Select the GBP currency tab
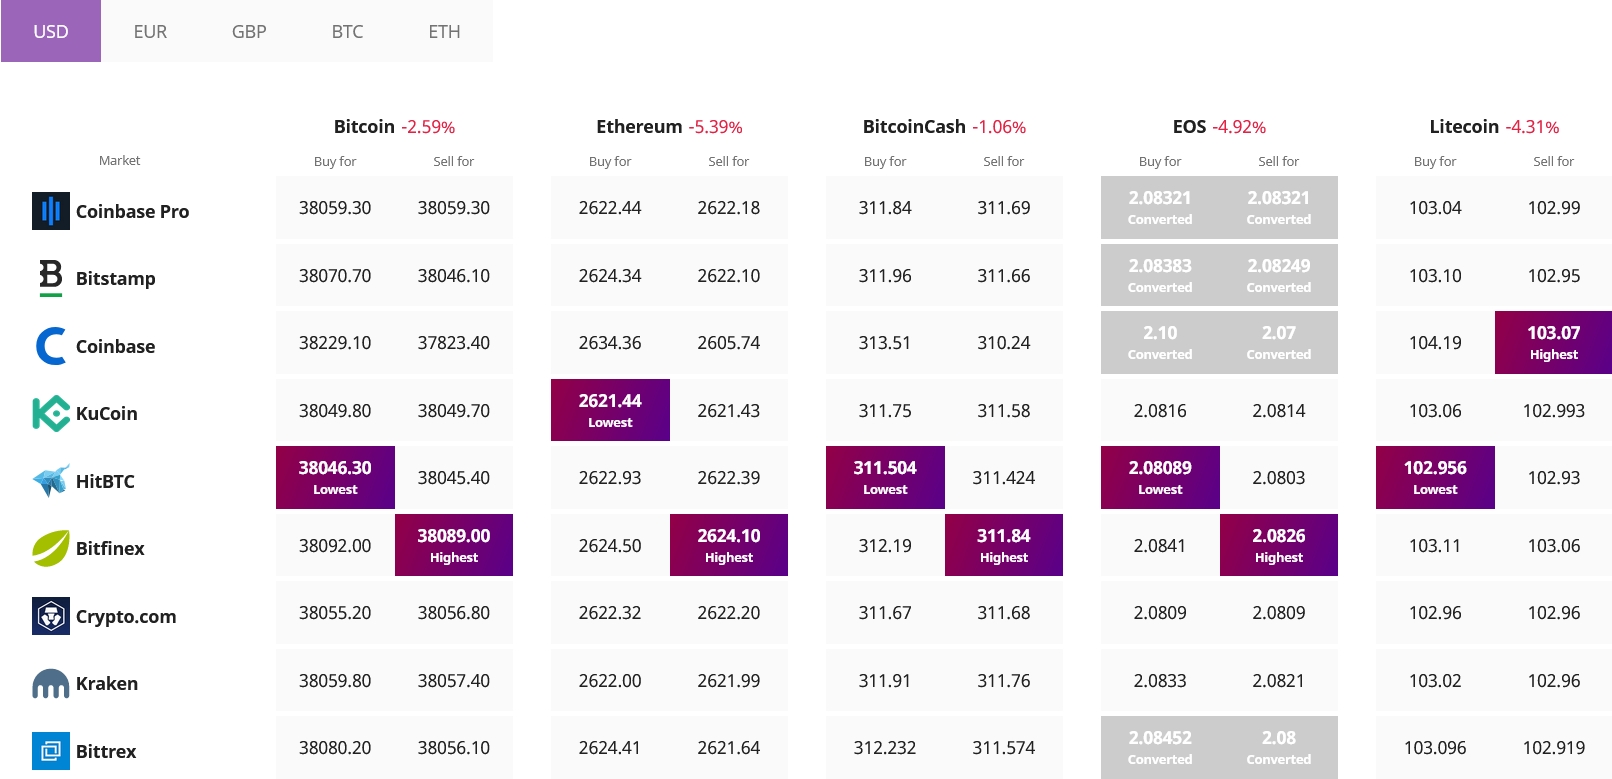Image resolution: width=1612 pixels, height=779 pixels. [249, 32]
